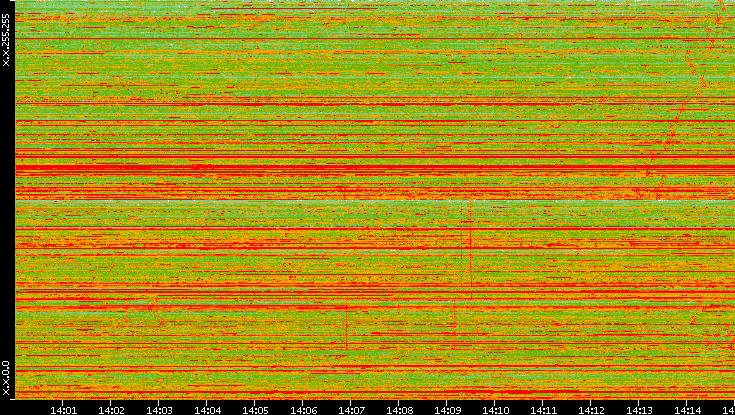Viewport: 735px width, 415px height.
Task: Click the 14:03 time axis label
Action: click(159, 410)
